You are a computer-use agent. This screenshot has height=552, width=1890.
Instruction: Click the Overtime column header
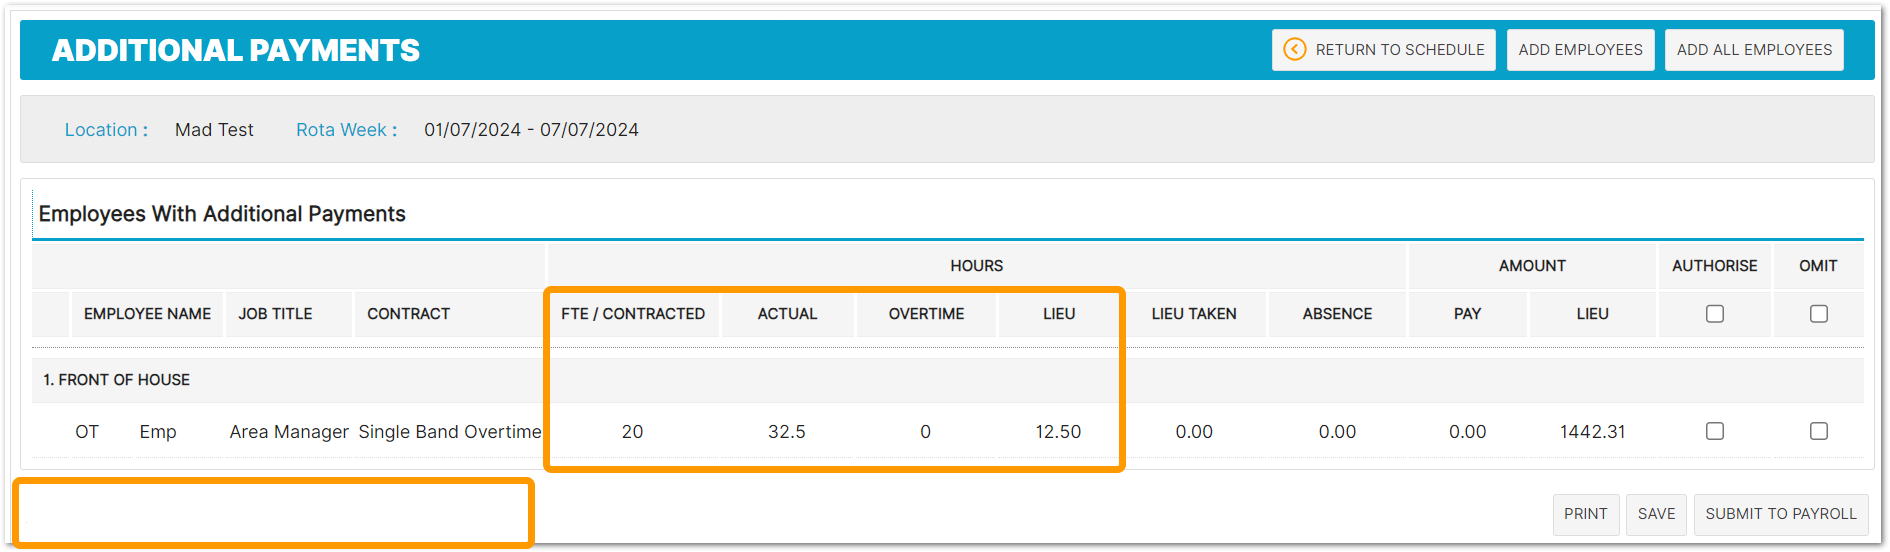coord(926,314)
